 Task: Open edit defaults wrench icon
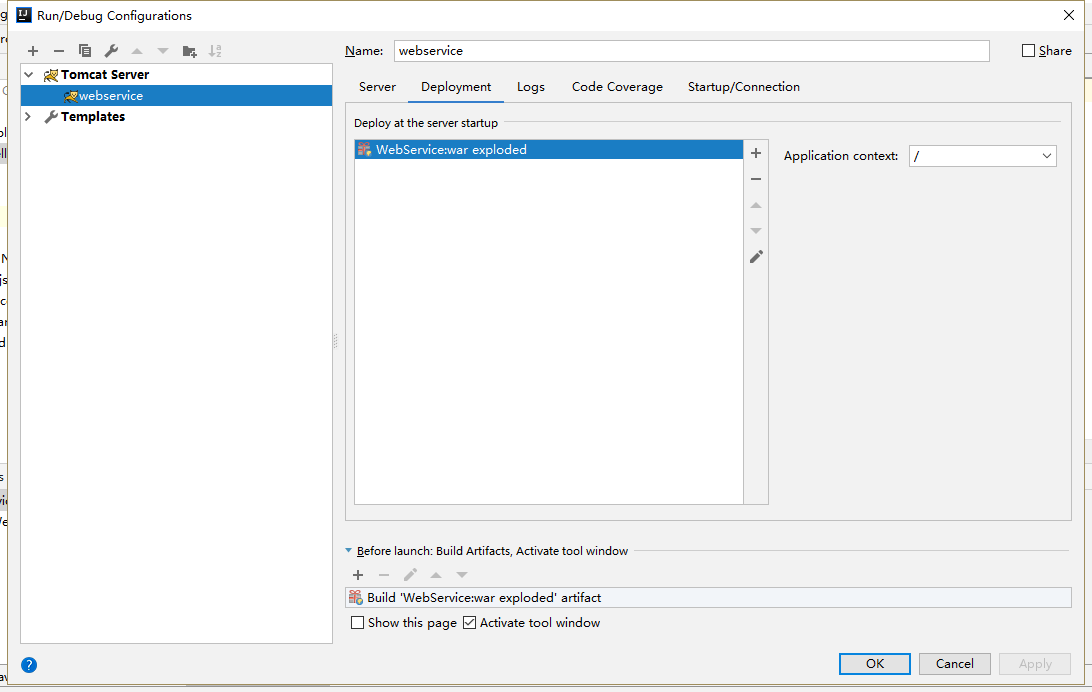click(x=111, y=51)
